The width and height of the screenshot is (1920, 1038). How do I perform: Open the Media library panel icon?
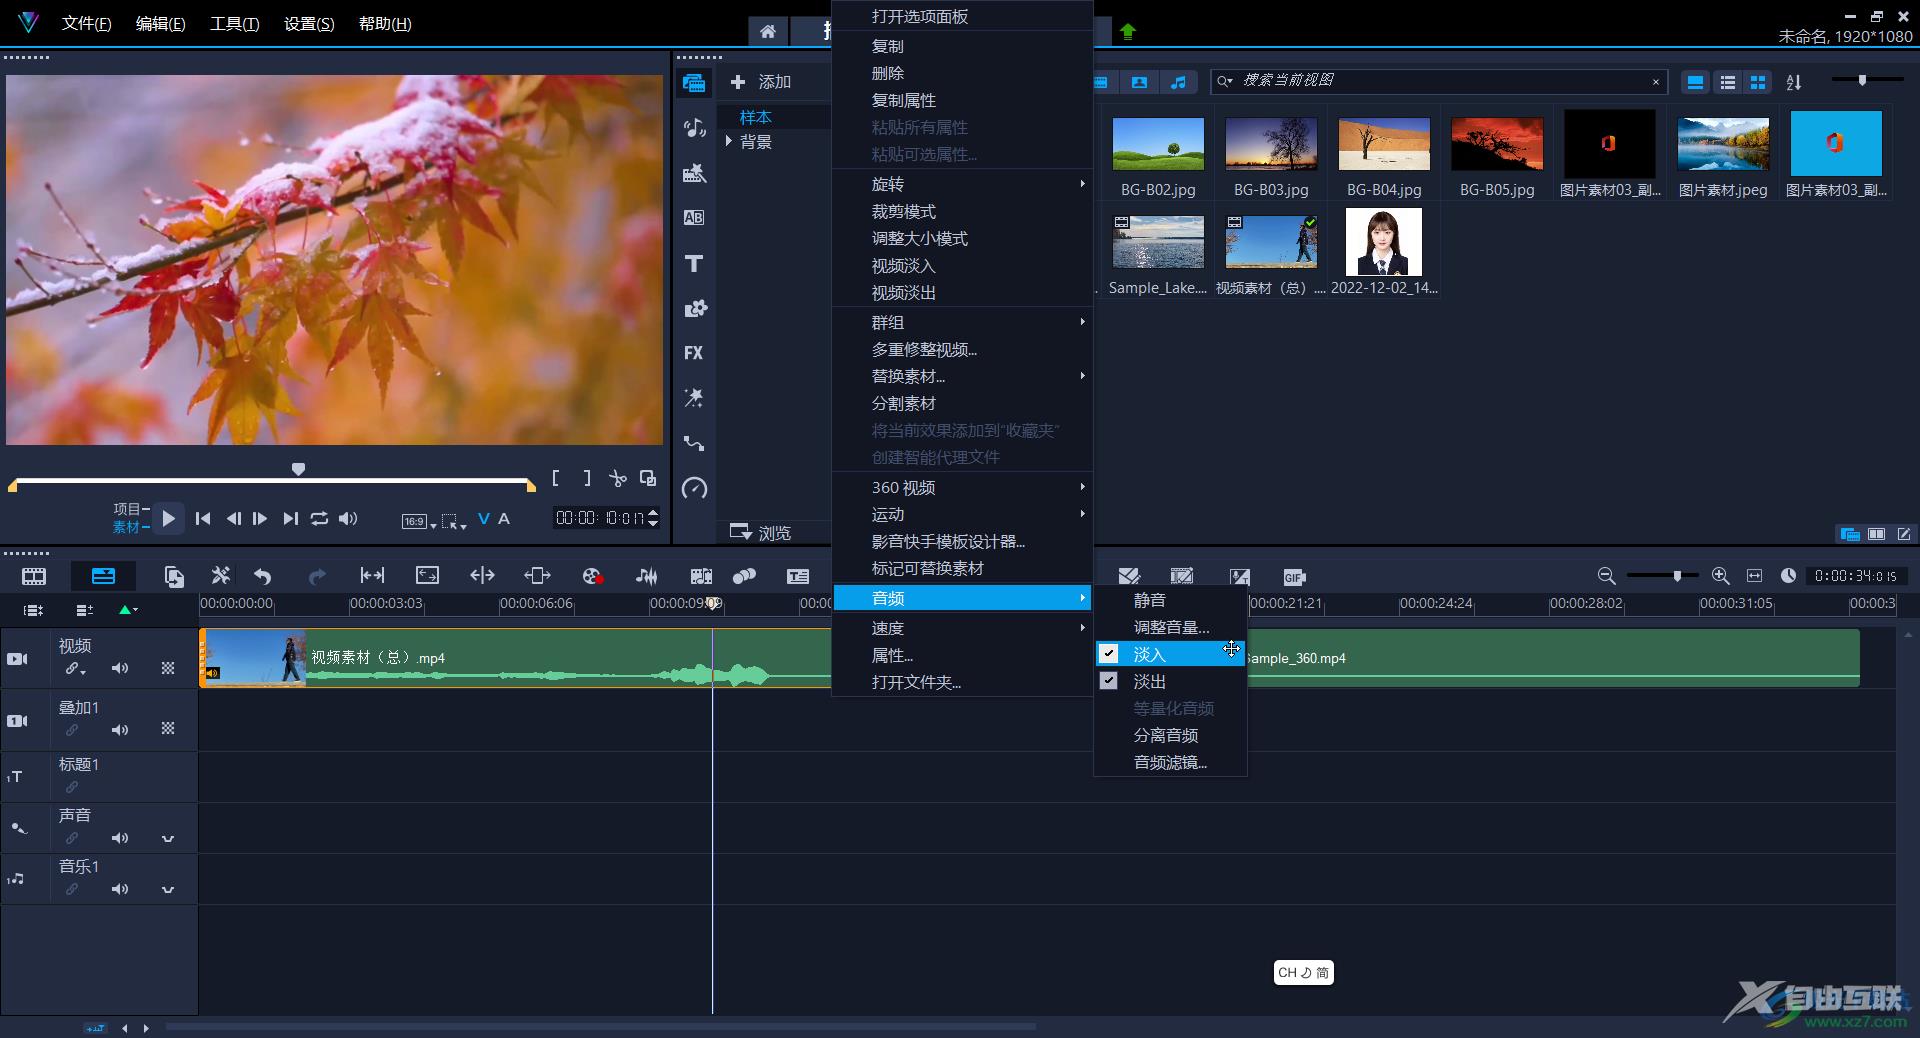[694, 82]
